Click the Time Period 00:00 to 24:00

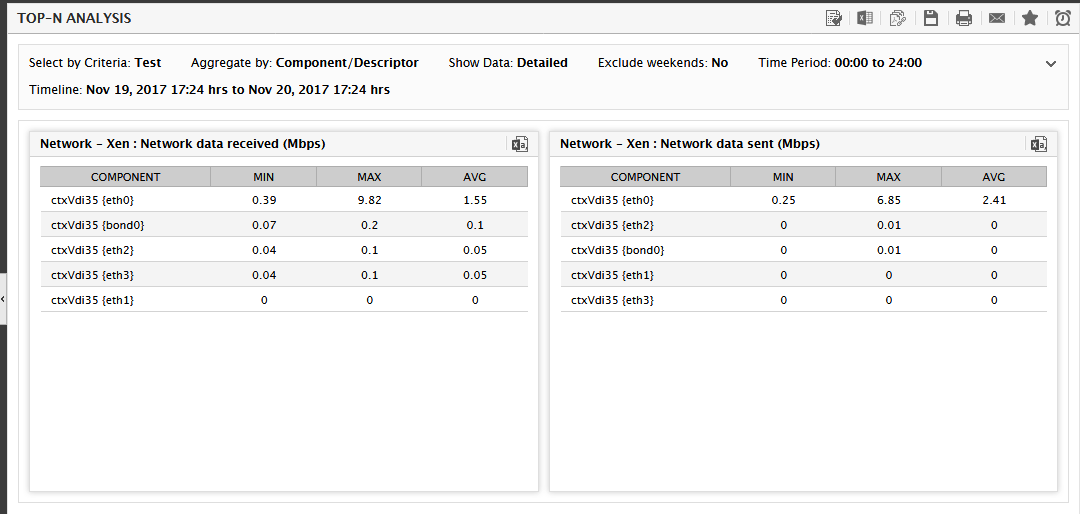tap(878, 63)
